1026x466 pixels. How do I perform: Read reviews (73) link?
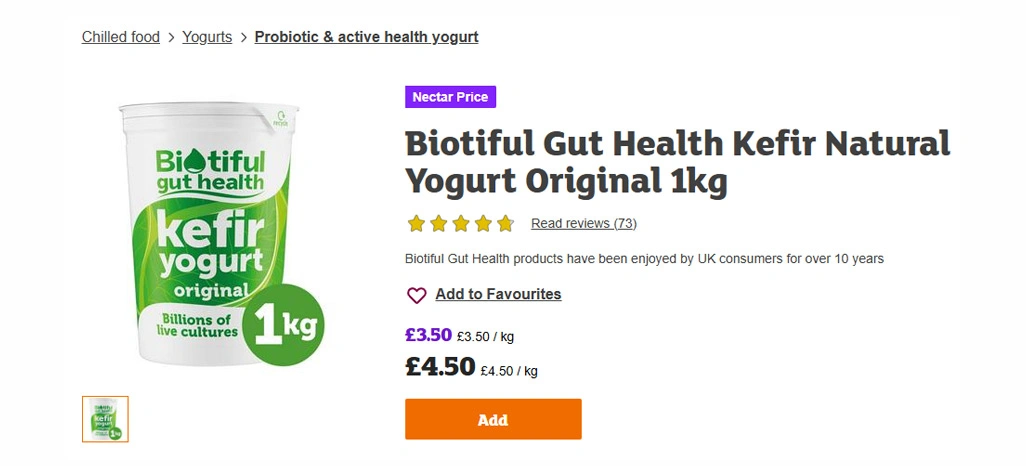pos(584,224)
